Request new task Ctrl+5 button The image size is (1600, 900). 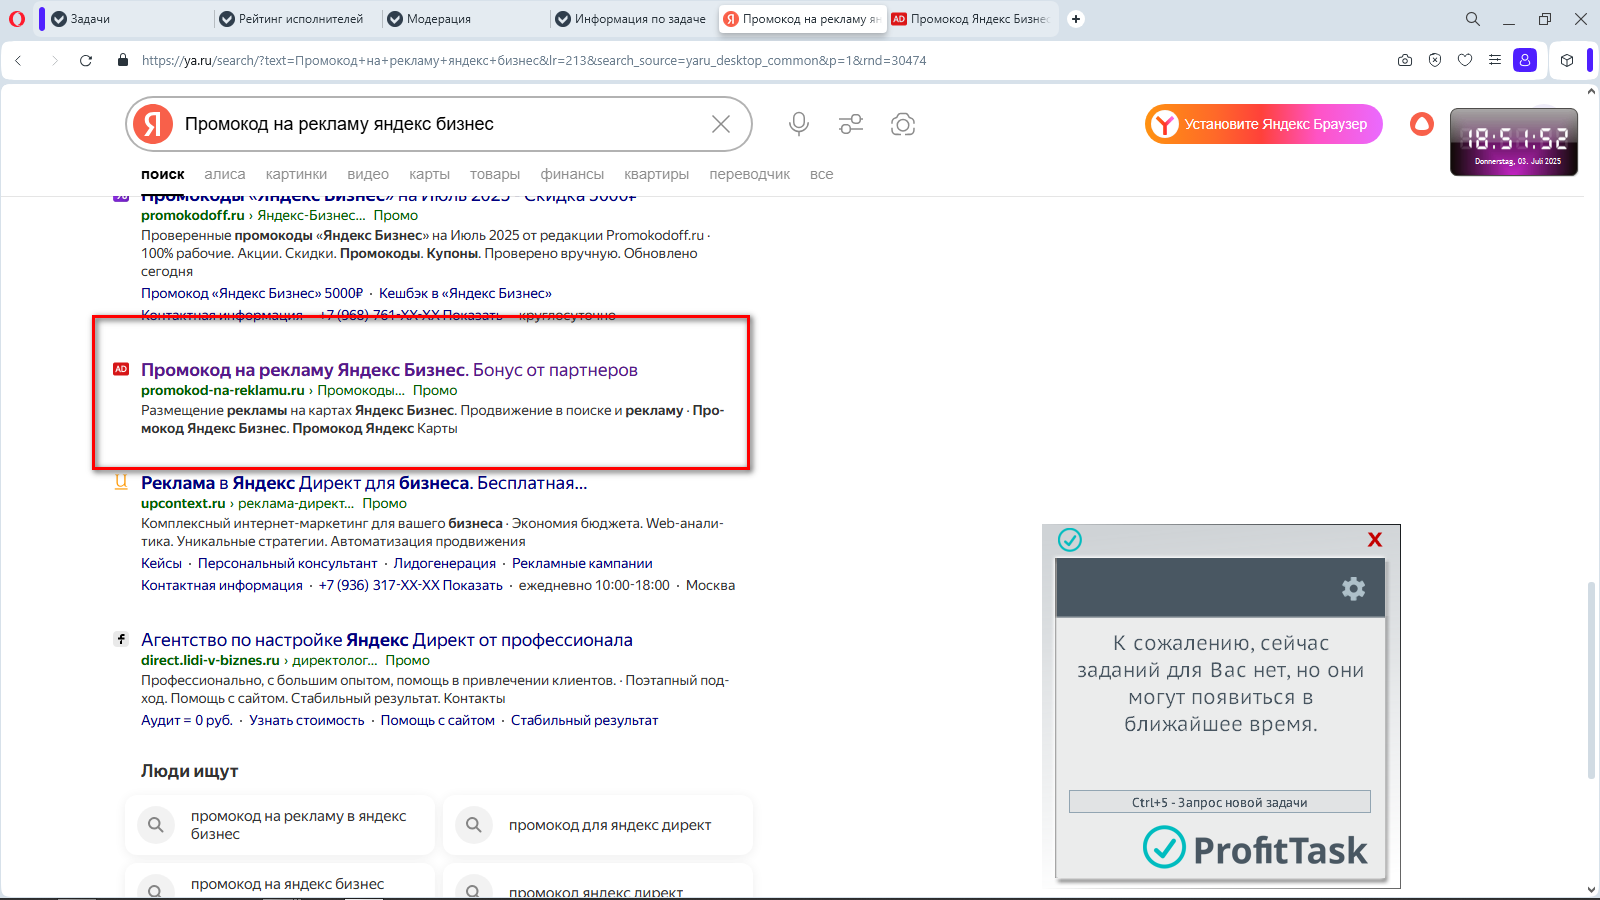(x=1220, y=802)
